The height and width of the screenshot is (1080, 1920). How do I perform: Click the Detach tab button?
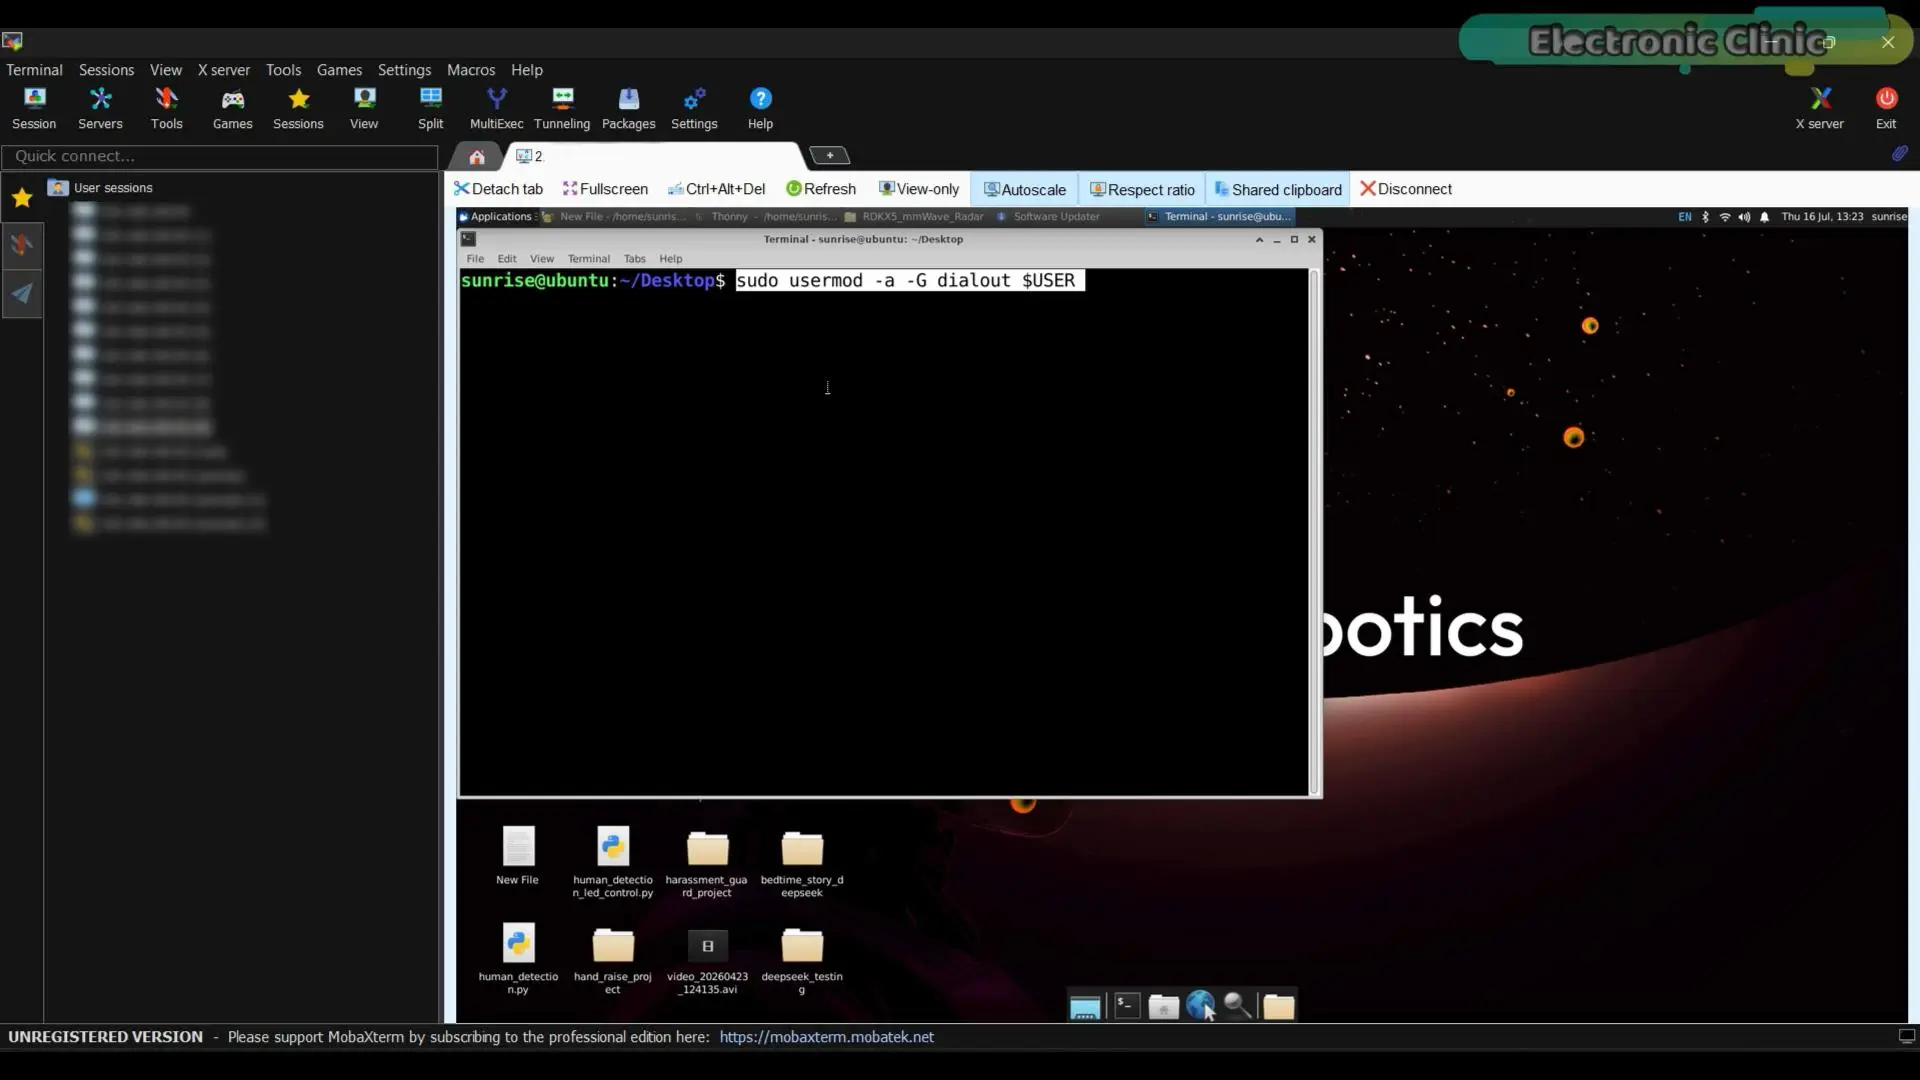(x=498, y=189)
